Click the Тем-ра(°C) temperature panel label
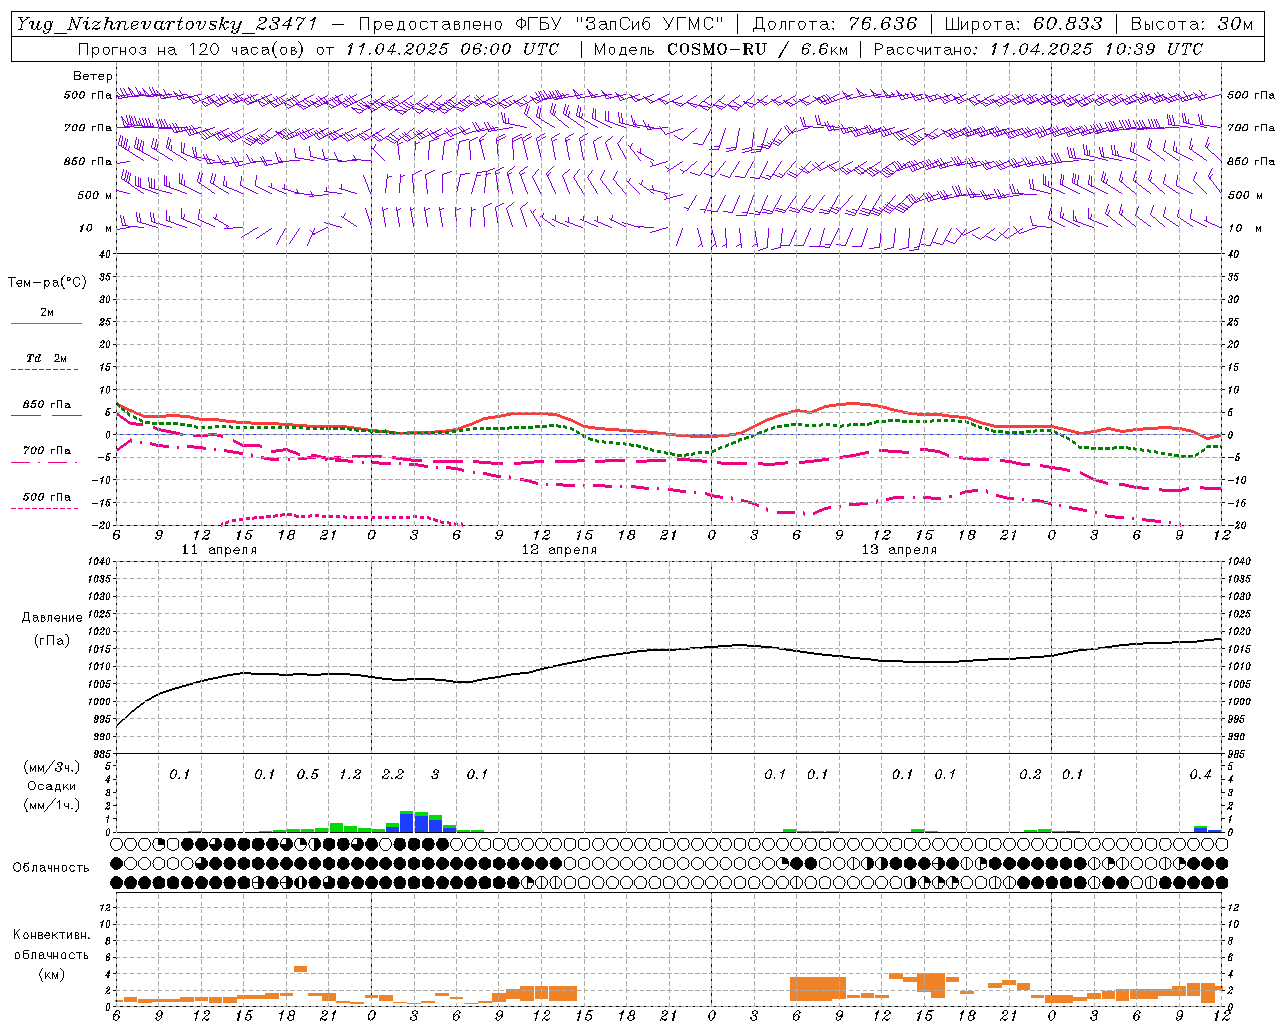 [47, 283]
